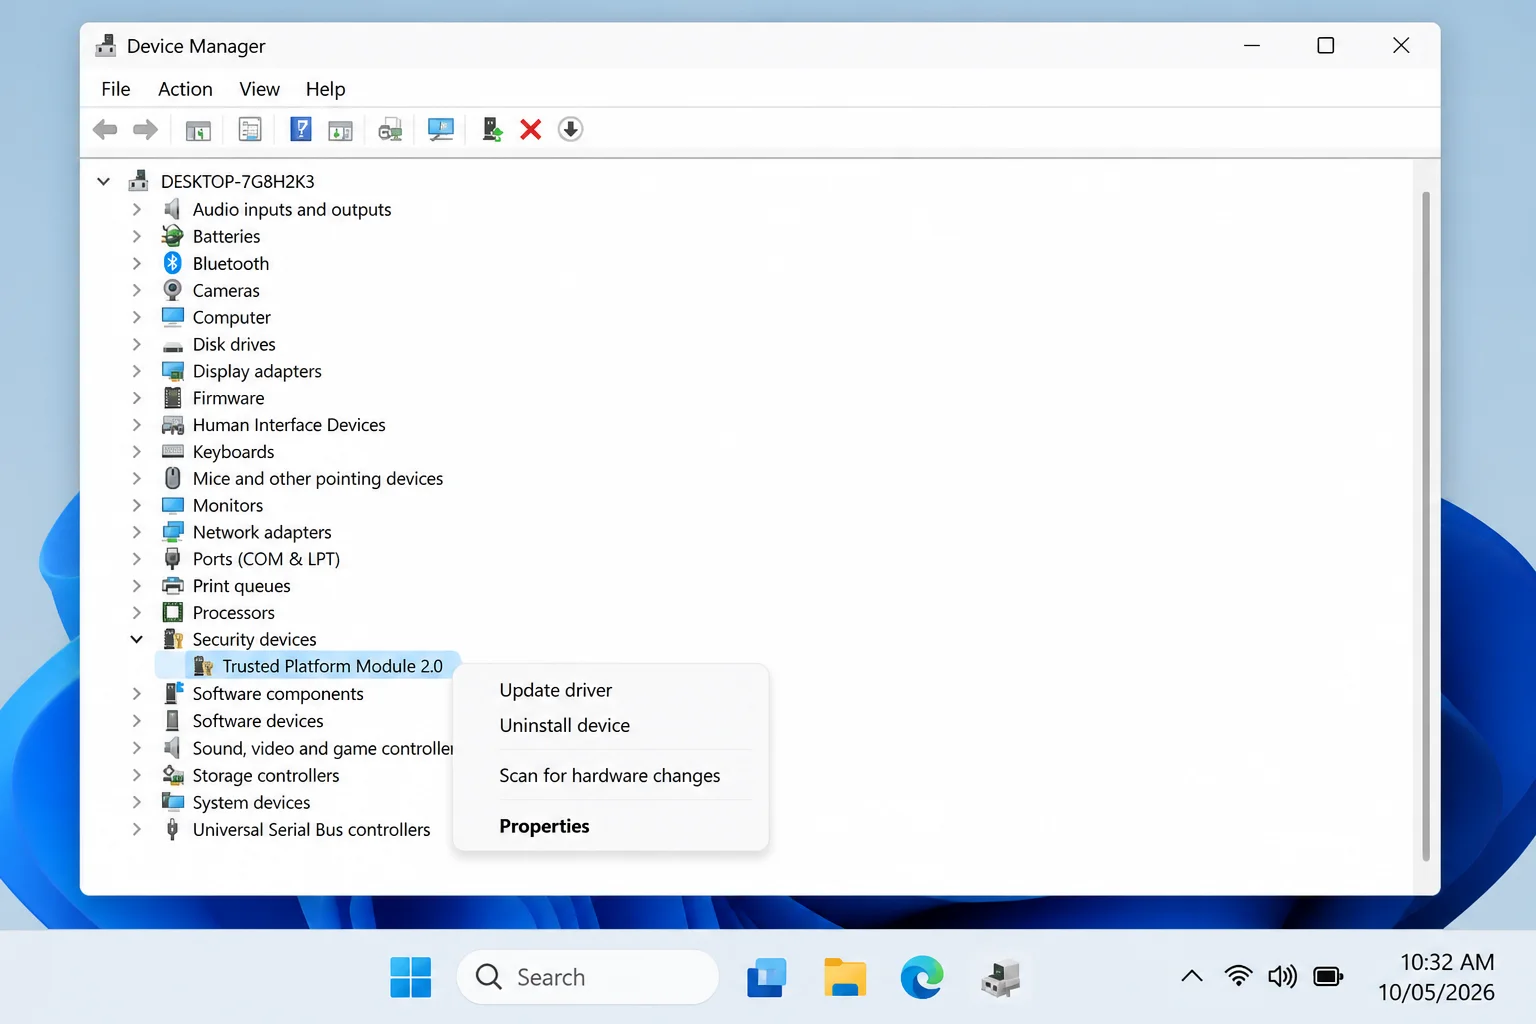This screenshot has width=1536, height=1024.
Task: Expand the Audio inputs and outputs node
Action: pos(137,209)
